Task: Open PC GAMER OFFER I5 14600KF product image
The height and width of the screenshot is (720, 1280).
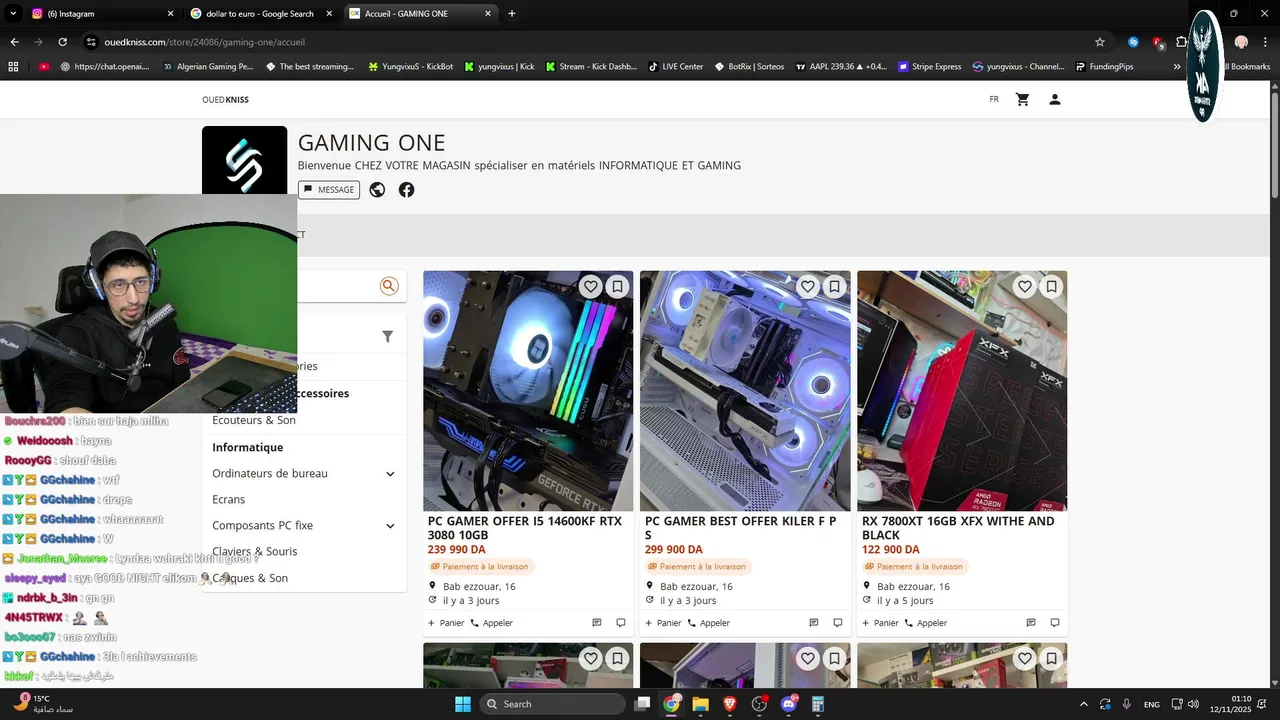Action: tap(528, 391)
